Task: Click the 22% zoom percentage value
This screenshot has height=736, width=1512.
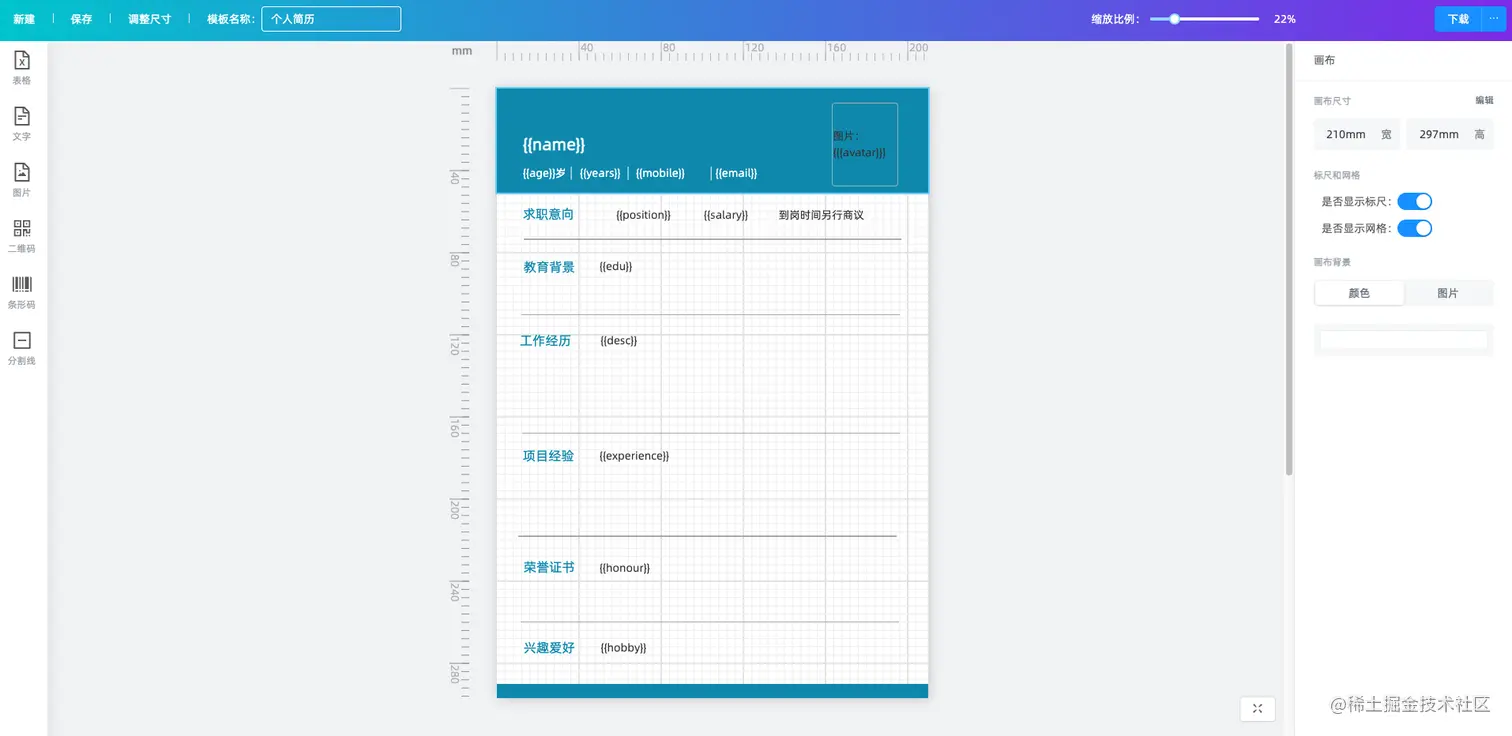Action: tap(1285, 19)
